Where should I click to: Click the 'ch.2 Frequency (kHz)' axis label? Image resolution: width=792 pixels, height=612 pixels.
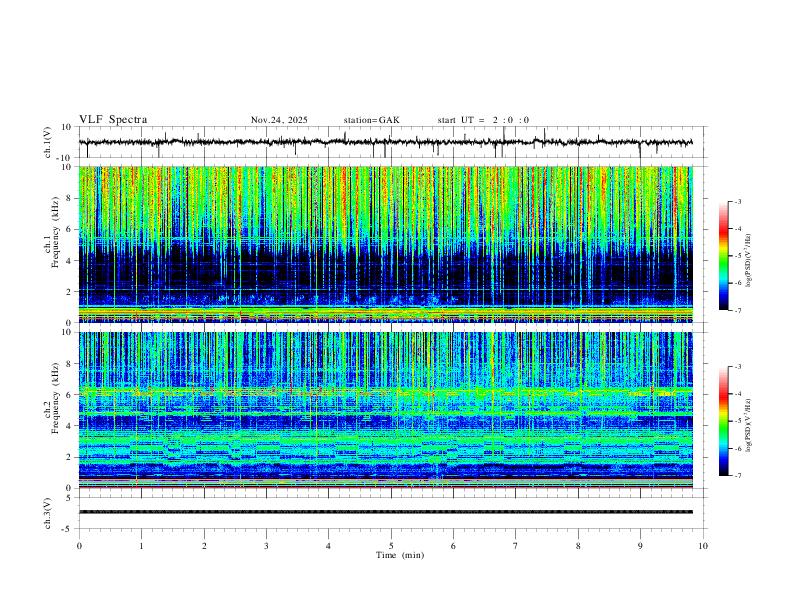52,398
